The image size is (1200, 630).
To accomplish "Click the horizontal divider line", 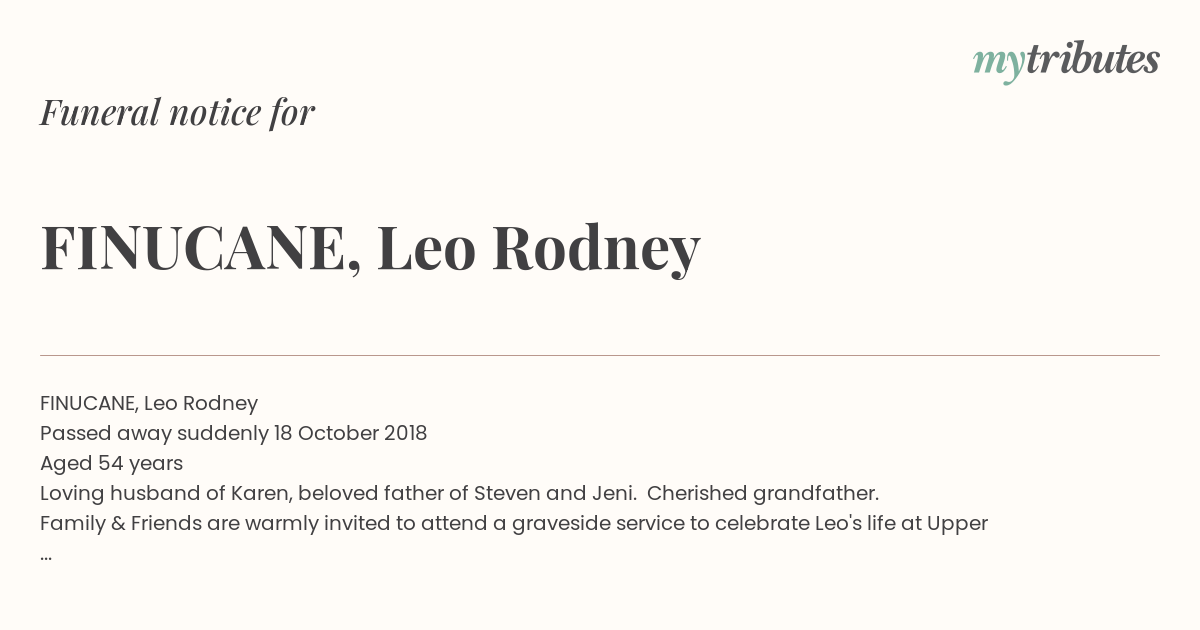I will [x=600, y=355].
